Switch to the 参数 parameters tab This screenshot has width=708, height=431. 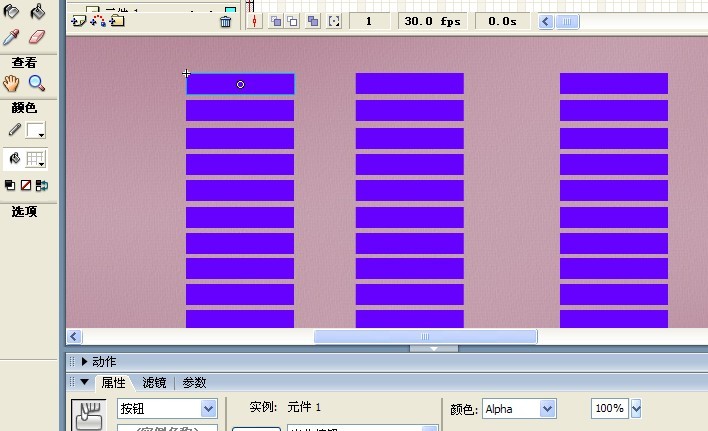194,382
